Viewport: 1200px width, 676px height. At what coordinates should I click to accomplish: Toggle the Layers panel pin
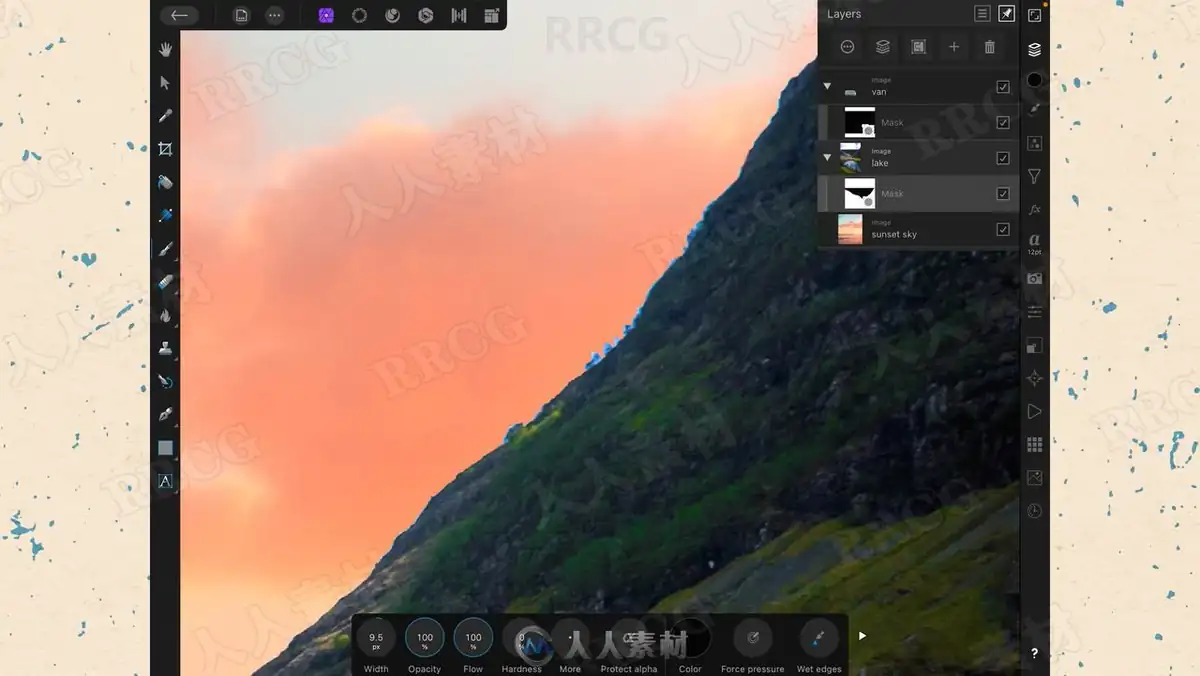pos(1007,14)
